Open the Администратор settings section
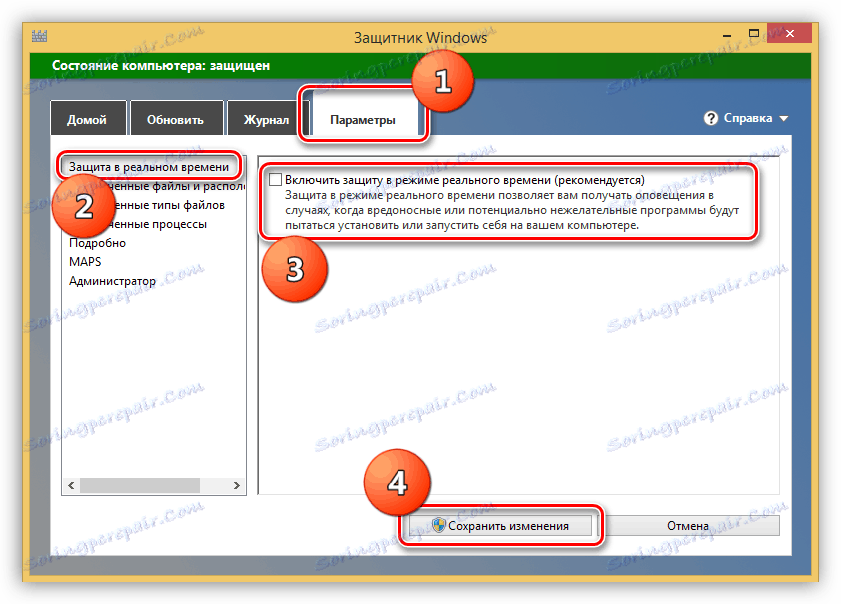The height and width of the screenshot is (604, 841). point(115,280)
